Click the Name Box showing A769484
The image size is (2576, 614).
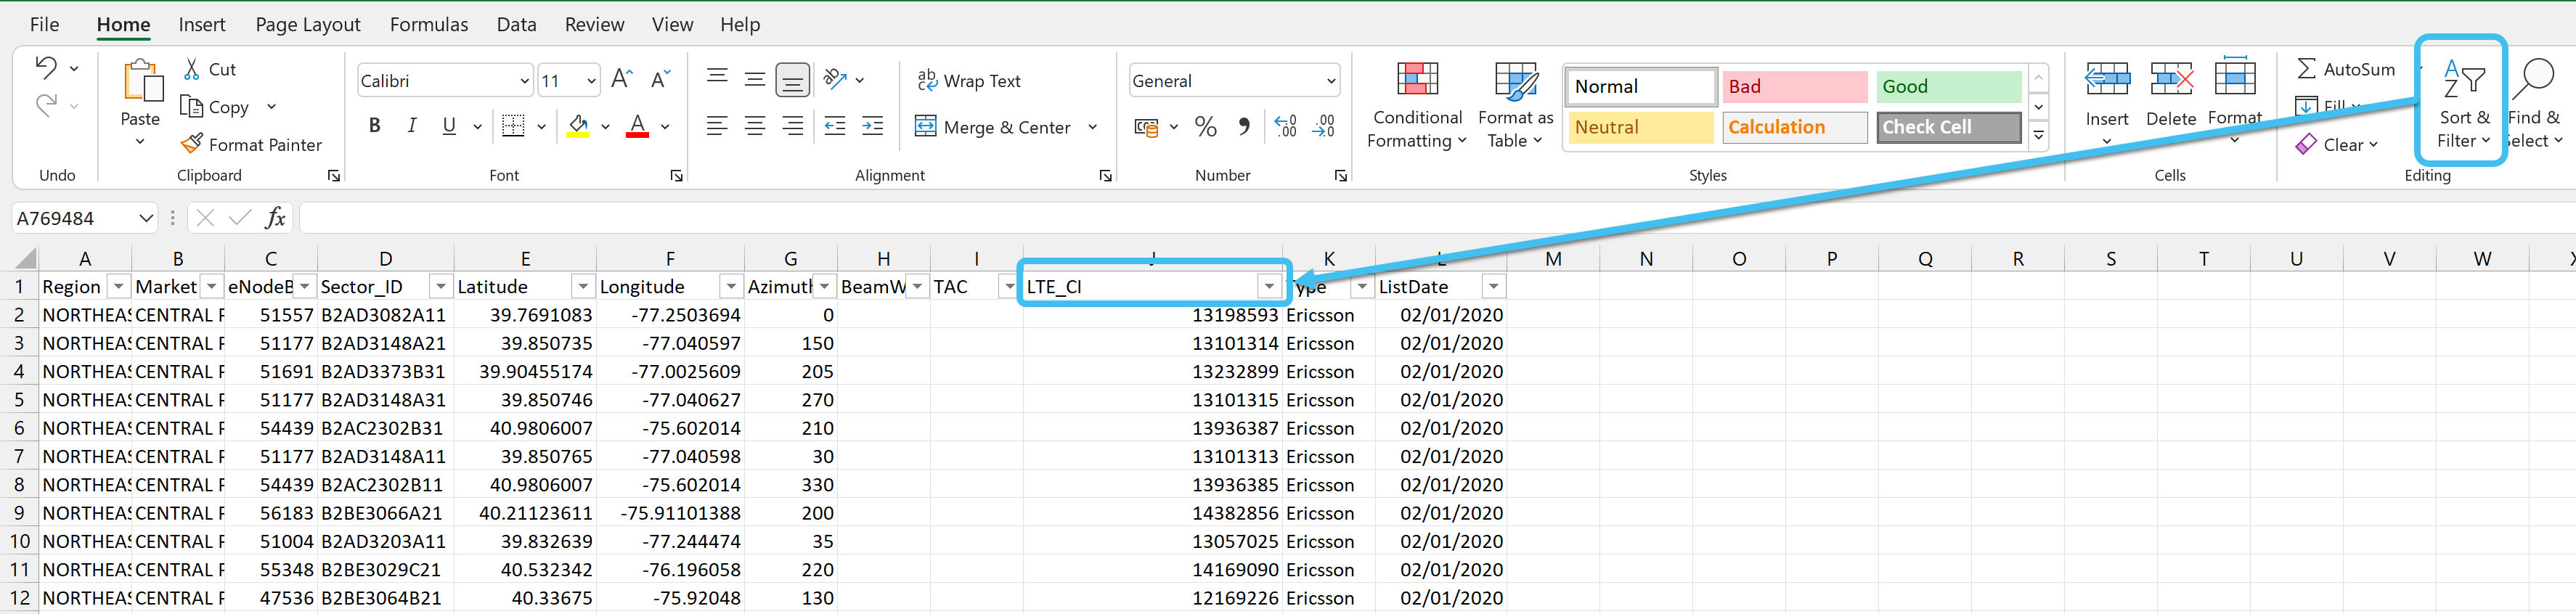(72, 218)
